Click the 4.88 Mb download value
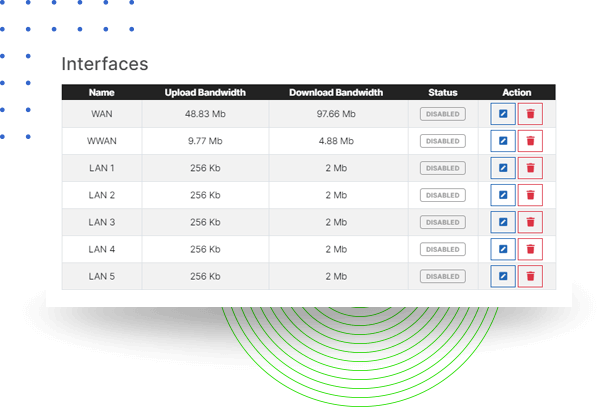607x407 pixels. click(x=336, y=141)
